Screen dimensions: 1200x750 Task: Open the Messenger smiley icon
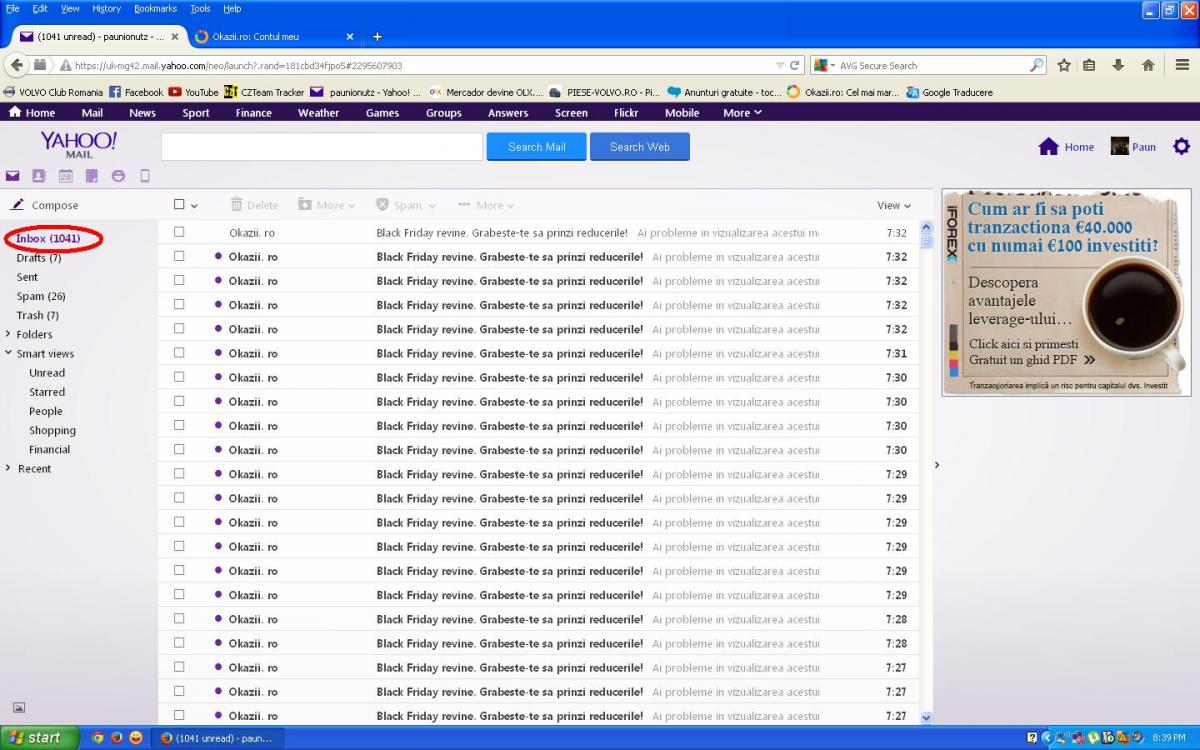click(118, 176)
